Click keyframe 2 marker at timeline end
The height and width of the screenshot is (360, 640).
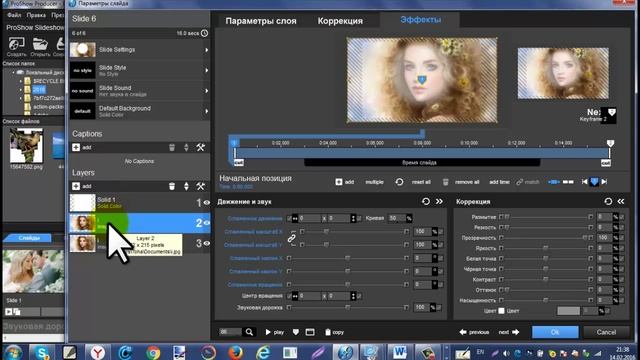coord(610,143)
